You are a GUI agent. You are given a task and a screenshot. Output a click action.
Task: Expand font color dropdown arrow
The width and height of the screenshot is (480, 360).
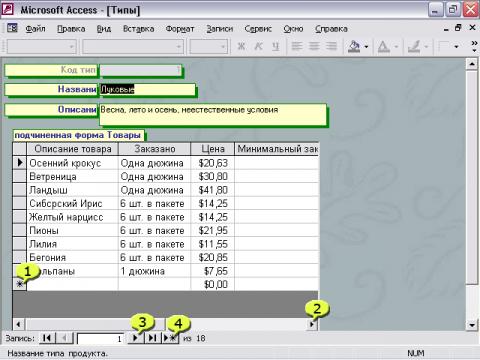(396, 47)
